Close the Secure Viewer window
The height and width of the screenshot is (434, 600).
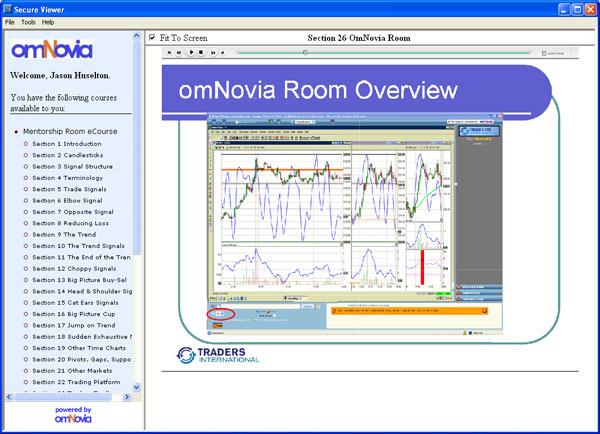pos(590,9)
